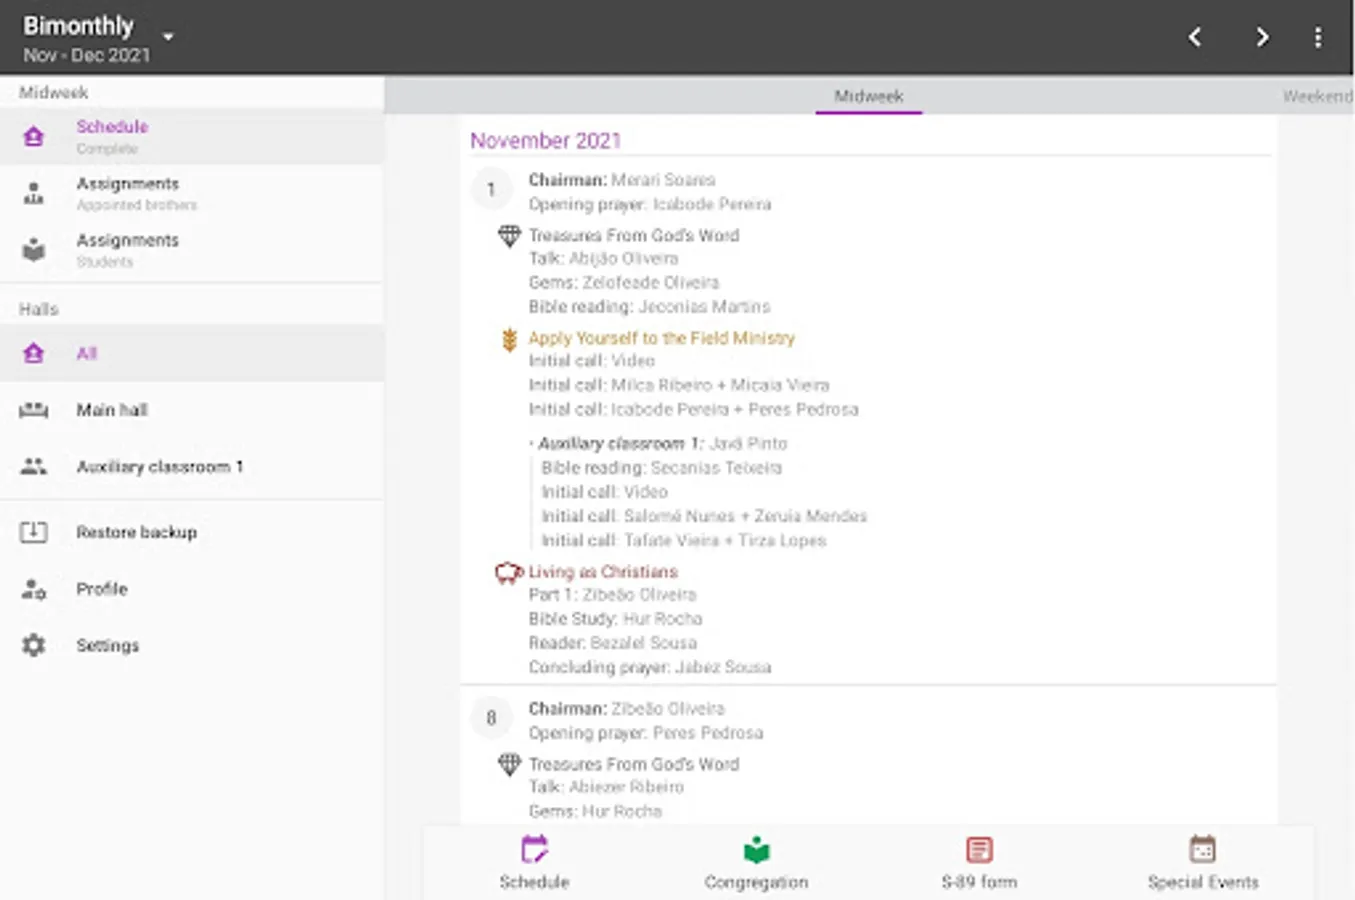Screen dimensions: 1355x900
Task: Open Assignments for Appointed brothers
Action: (x=192, y=193)
